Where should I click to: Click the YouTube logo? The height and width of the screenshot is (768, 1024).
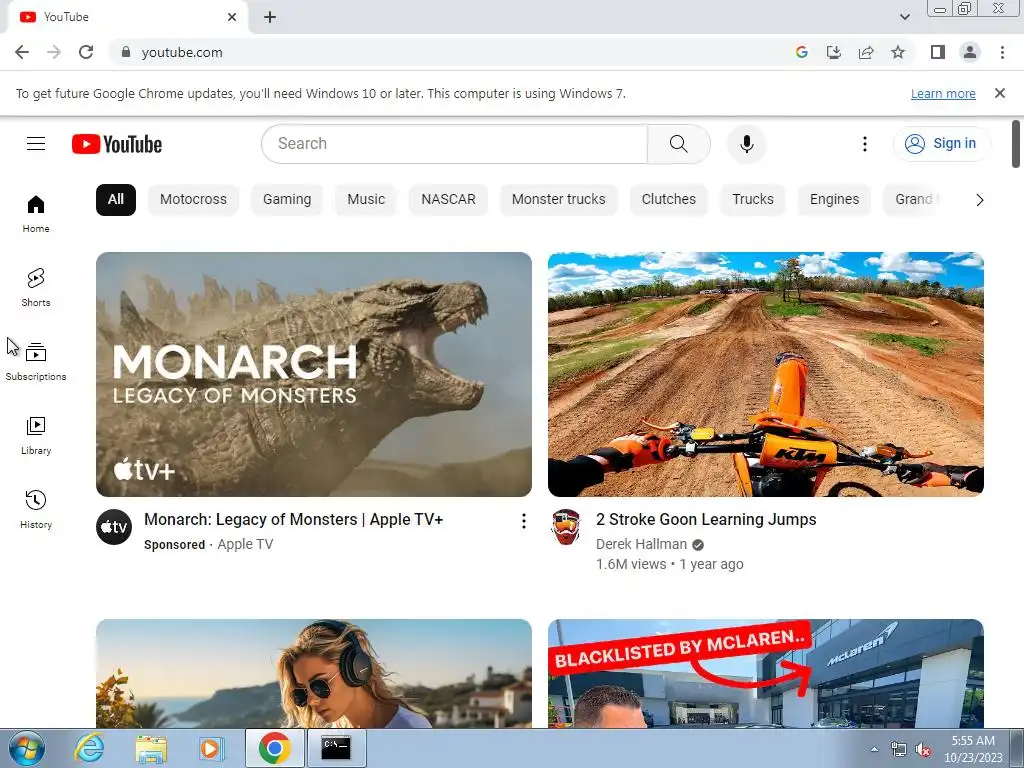[x=117, y=144]
